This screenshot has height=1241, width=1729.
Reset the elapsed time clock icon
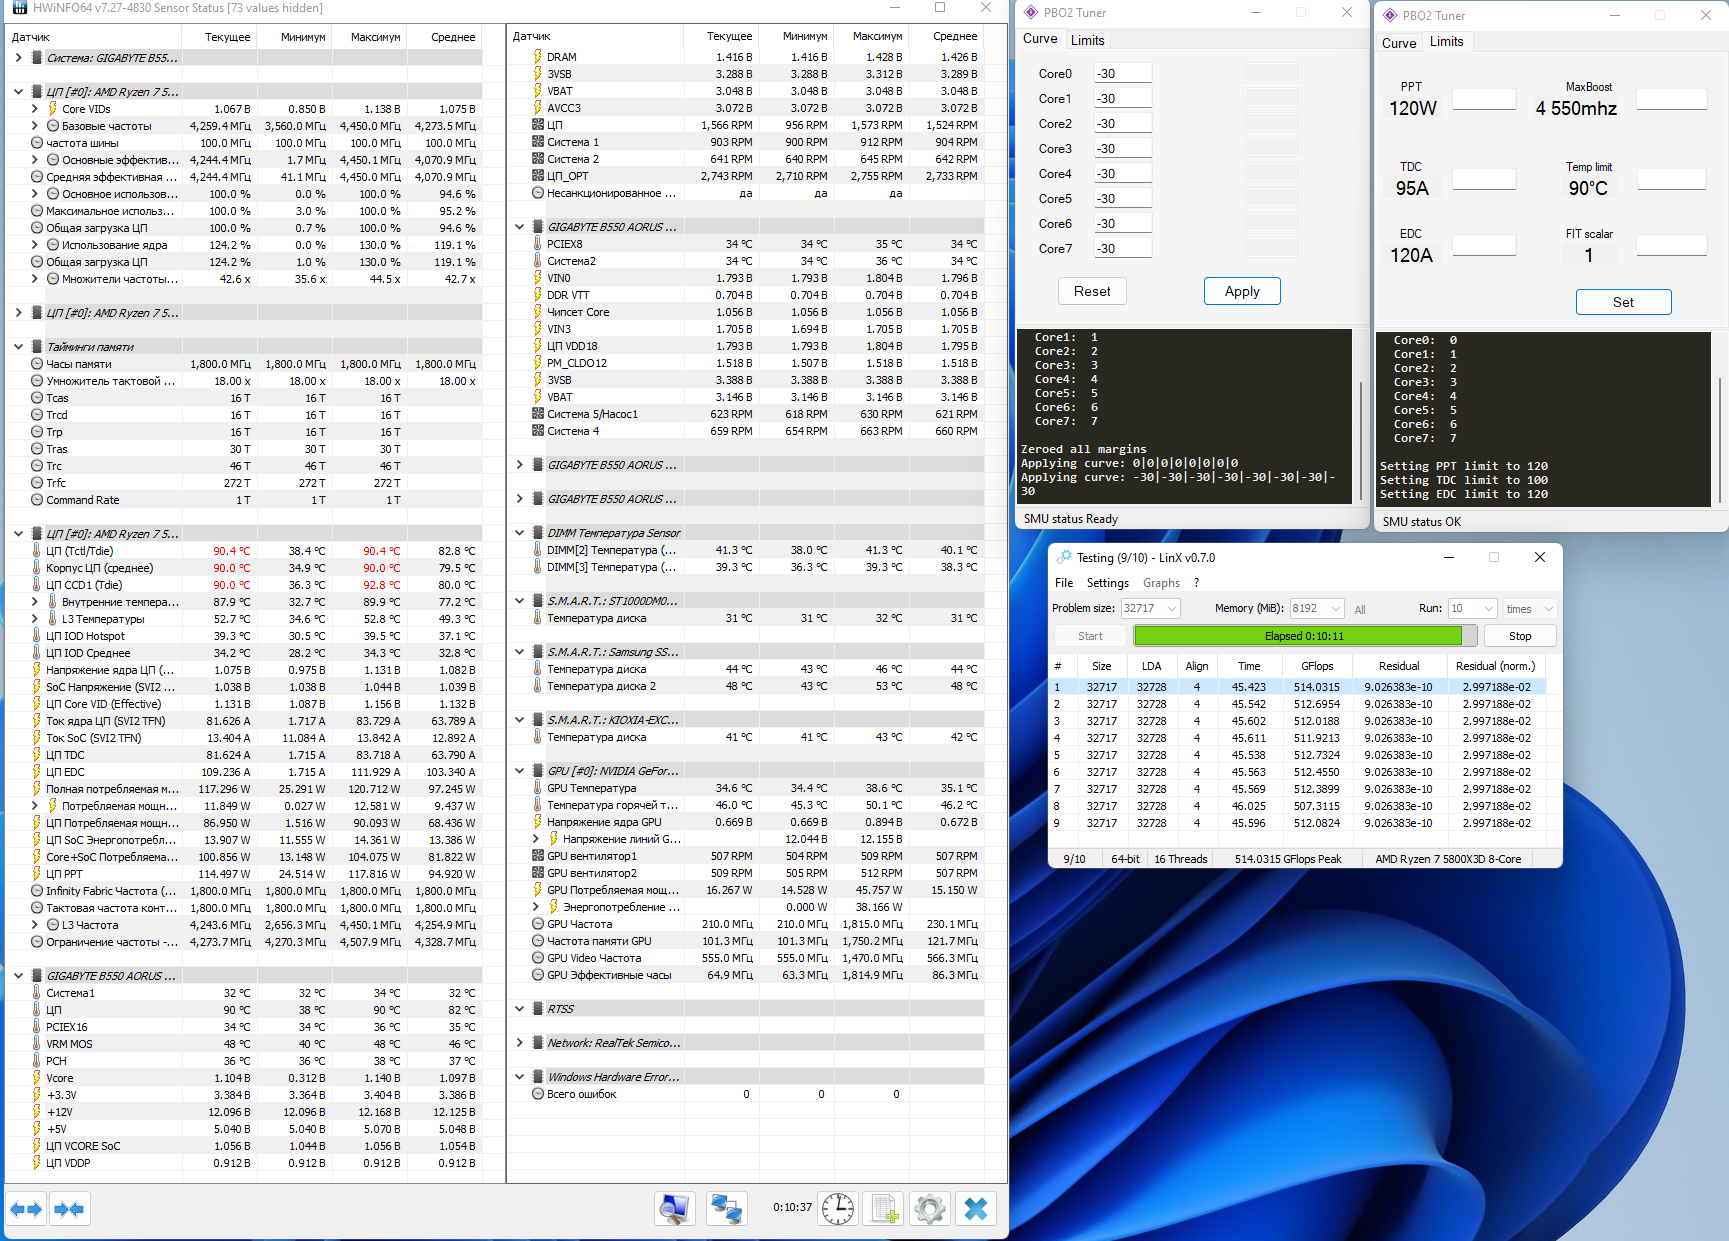coord(838,1209)
